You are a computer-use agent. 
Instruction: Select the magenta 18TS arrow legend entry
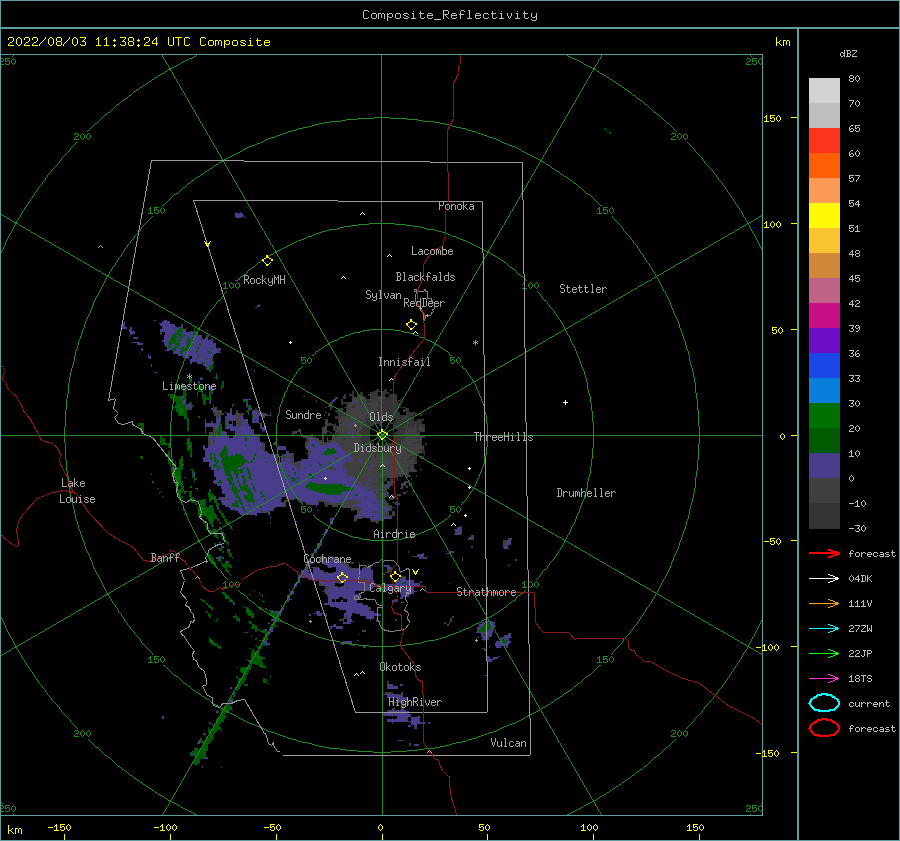[824, 679]
